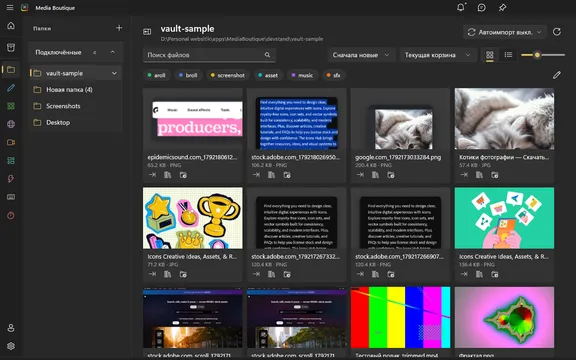Toggle the sfx tag filter

pyautogui.click(x=334, y=75)
